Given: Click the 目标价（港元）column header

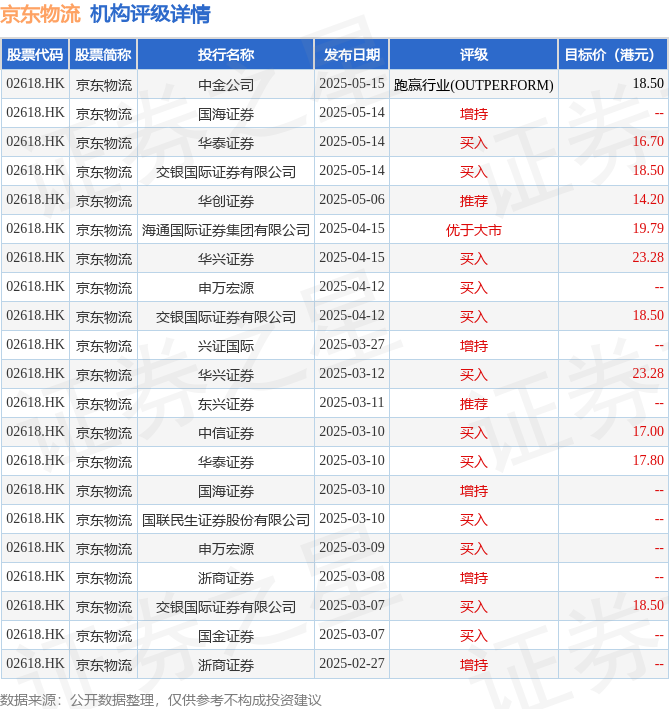Looking at the screenshot, I should click(613, 55).
